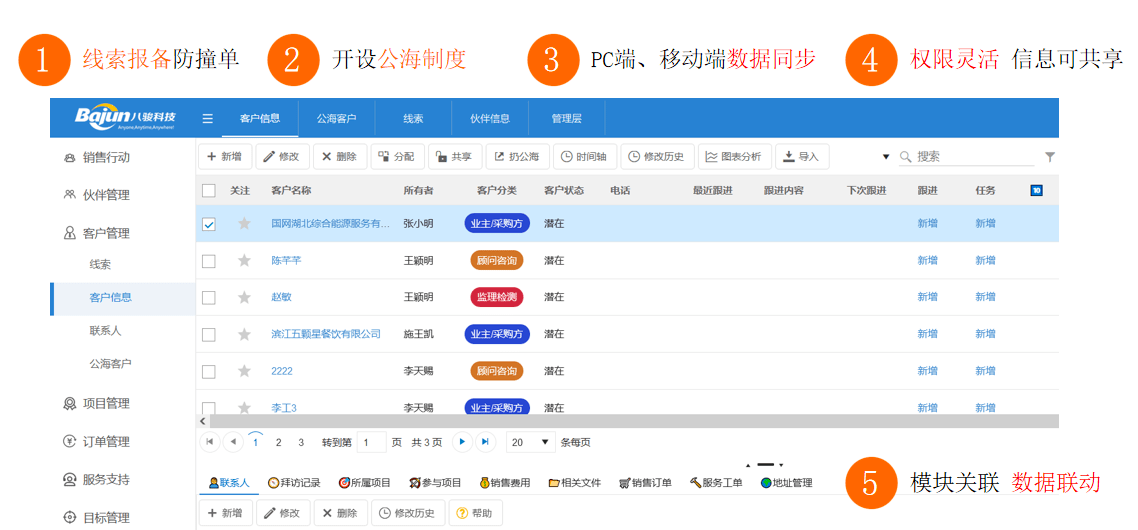The image size is (1138, 530).
Task: Star the 陈芊芊 customer row
Action: [244, 261]
